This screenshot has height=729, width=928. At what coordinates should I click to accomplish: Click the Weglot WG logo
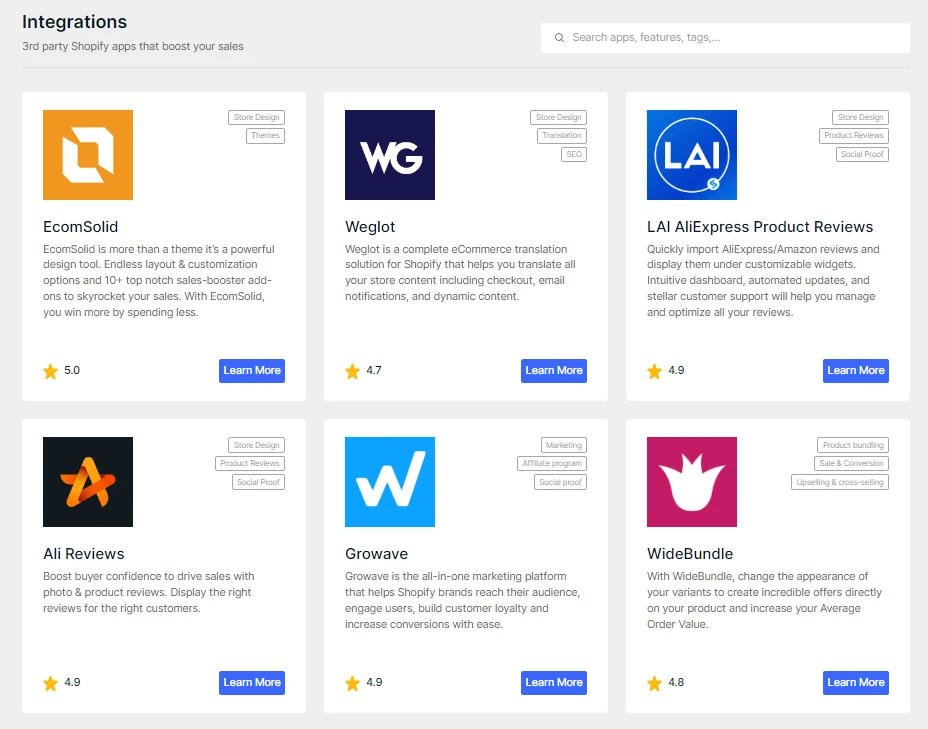coord(390,155)
